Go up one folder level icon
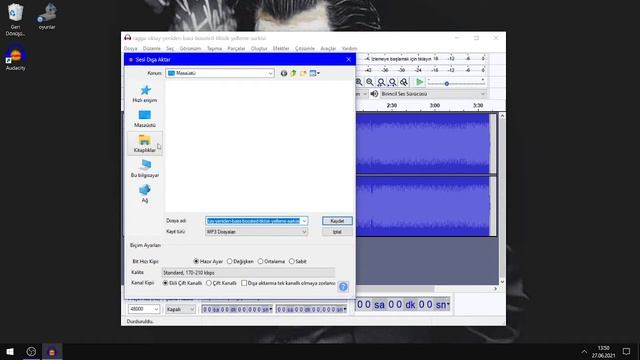 click(x=293, y=73)
